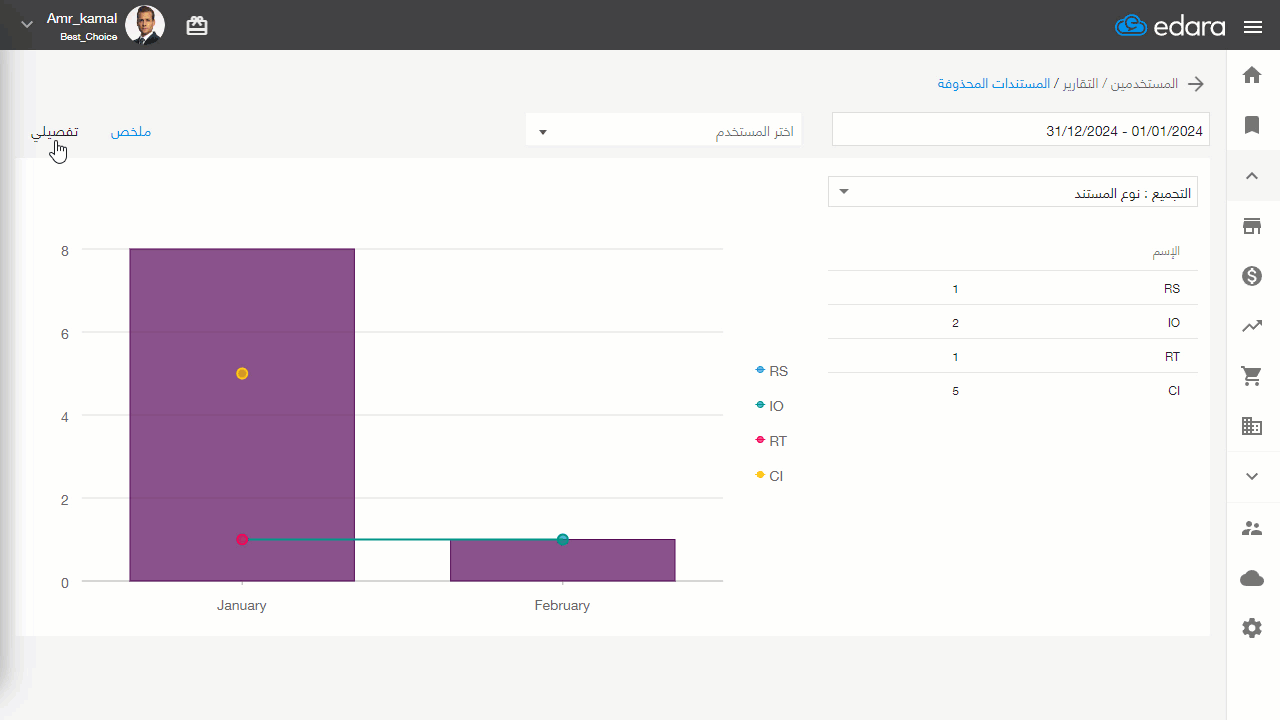Open the trending-up sales icon in sidebar
The width and height of the screenshot is (1280, 720).
coord(1252,326)
